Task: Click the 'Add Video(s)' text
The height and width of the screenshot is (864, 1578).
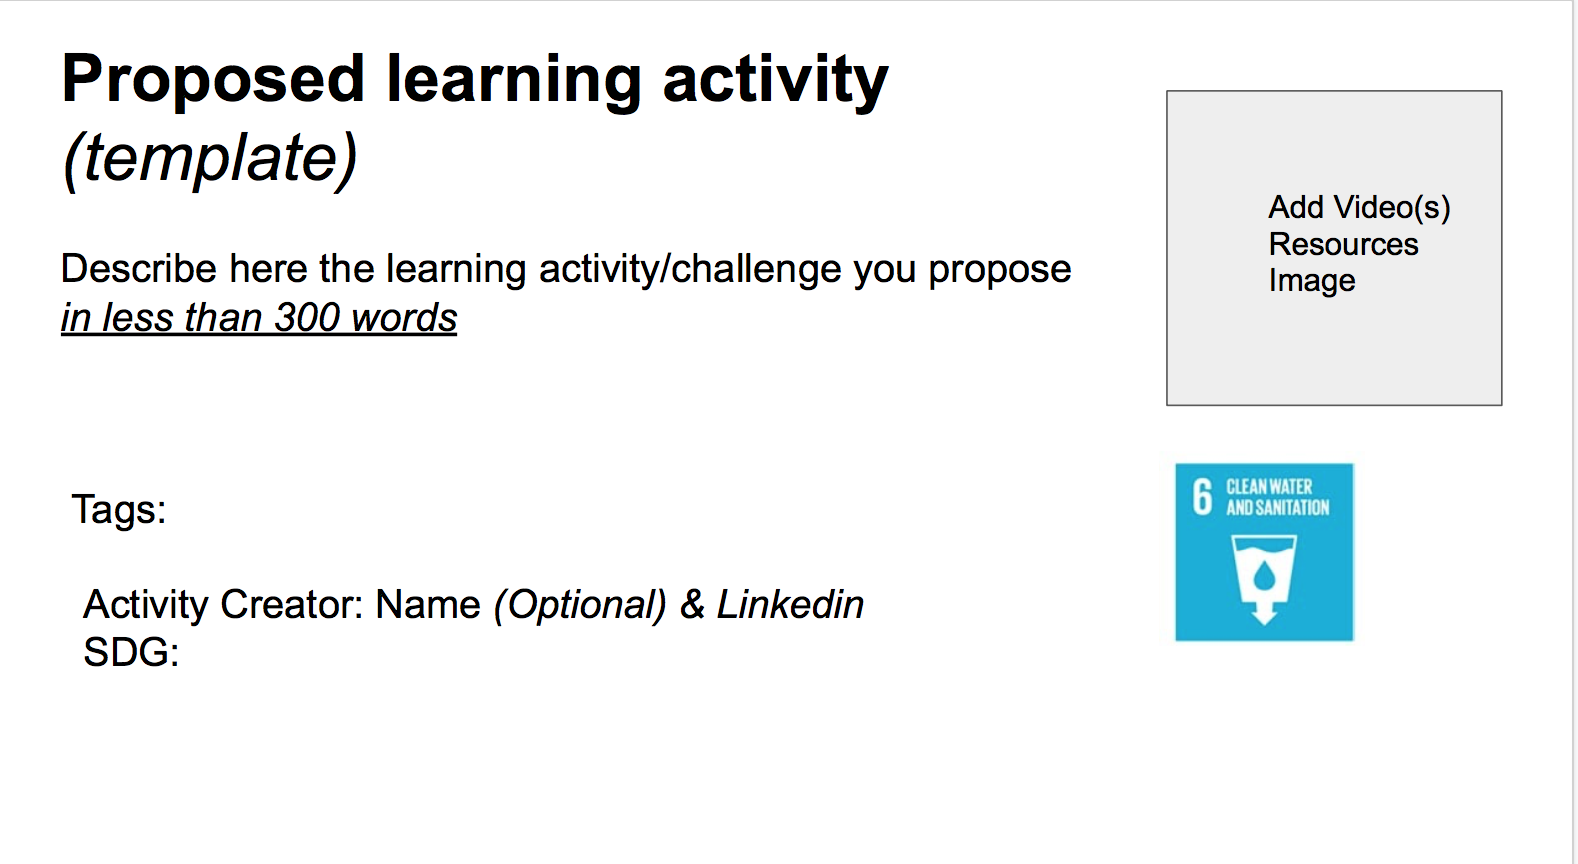Action: (x=1359, y=207)
